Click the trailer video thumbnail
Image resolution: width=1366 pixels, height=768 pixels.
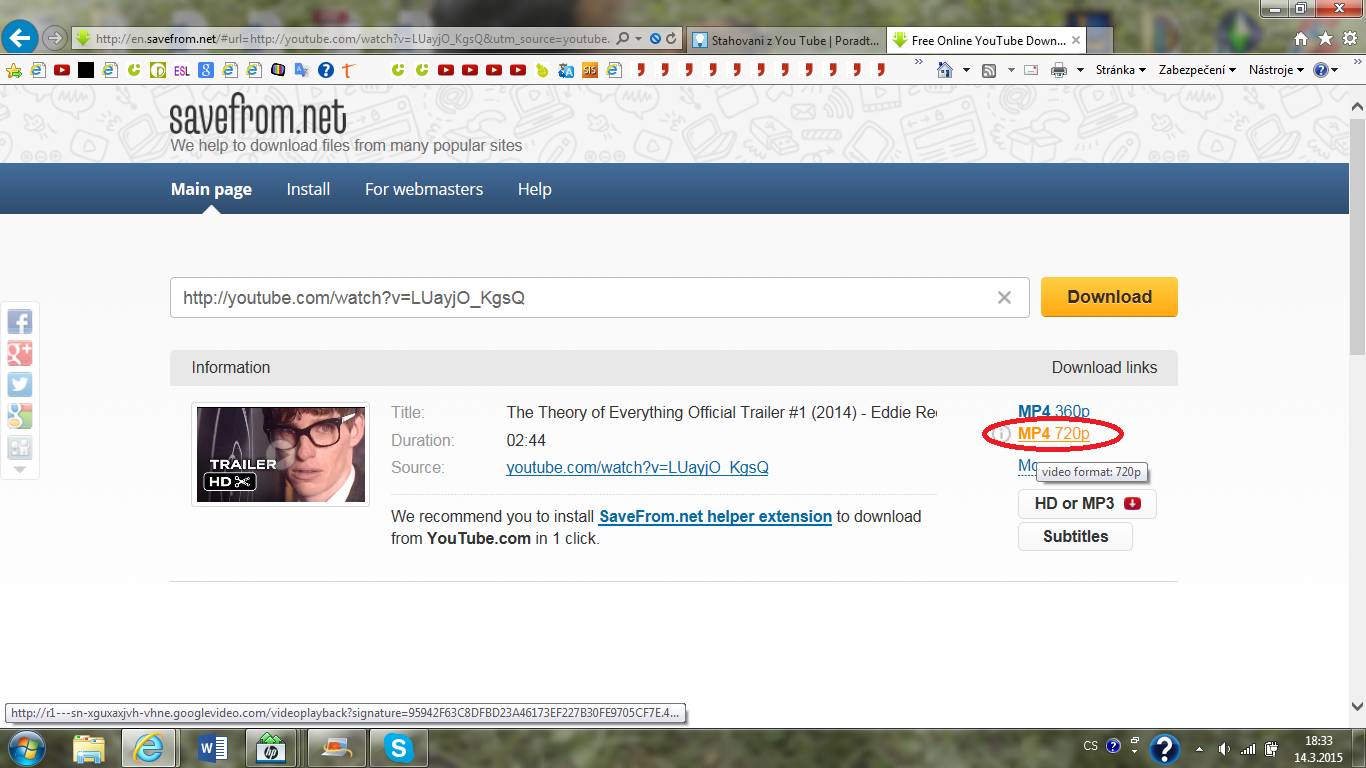[280, 454]
